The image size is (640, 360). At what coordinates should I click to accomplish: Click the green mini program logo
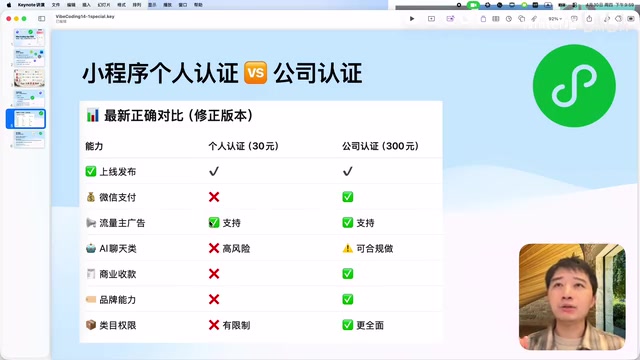tap(574, 86)
